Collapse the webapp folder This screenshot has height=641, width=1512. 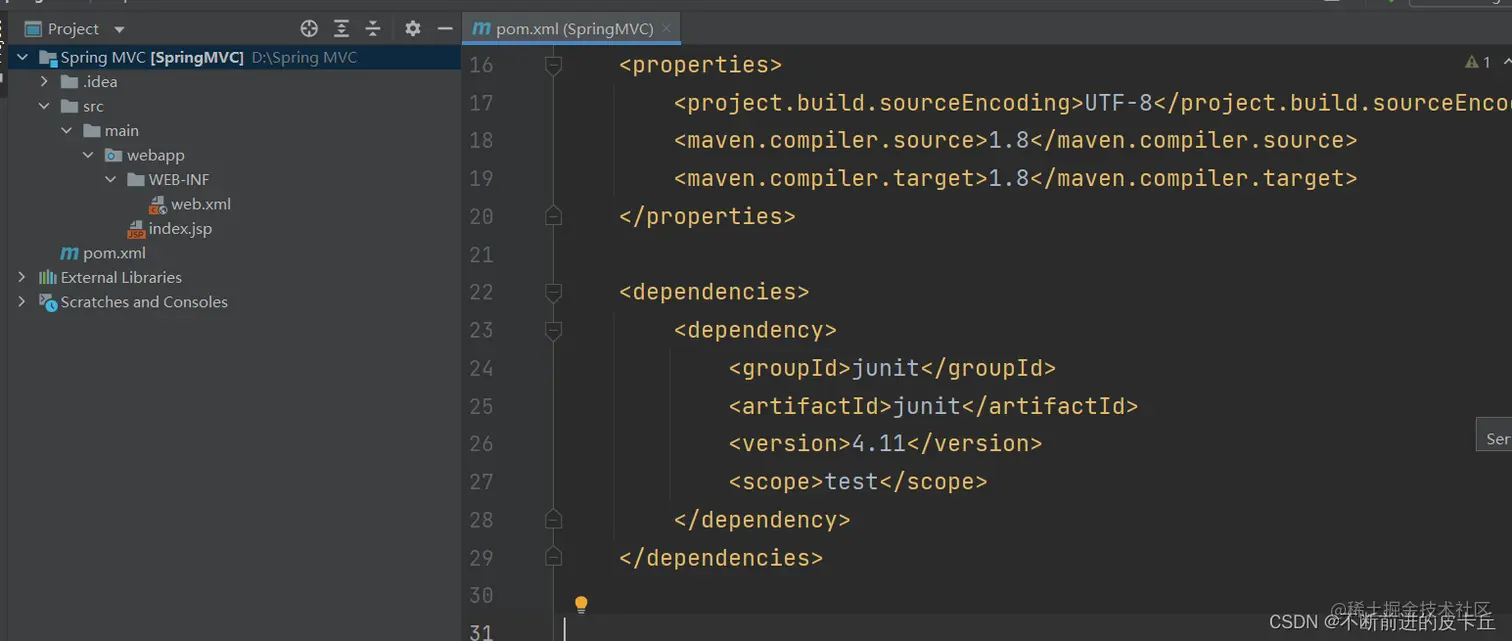click(x=88, y=155)
